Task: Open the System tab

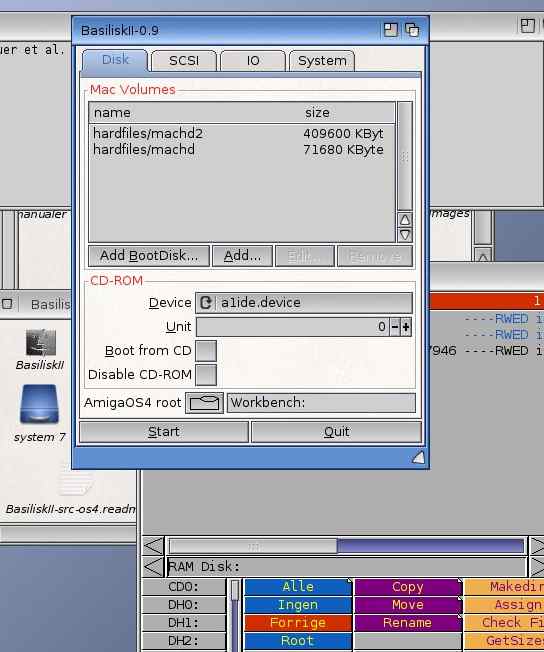Action: (x=322, y=61)
